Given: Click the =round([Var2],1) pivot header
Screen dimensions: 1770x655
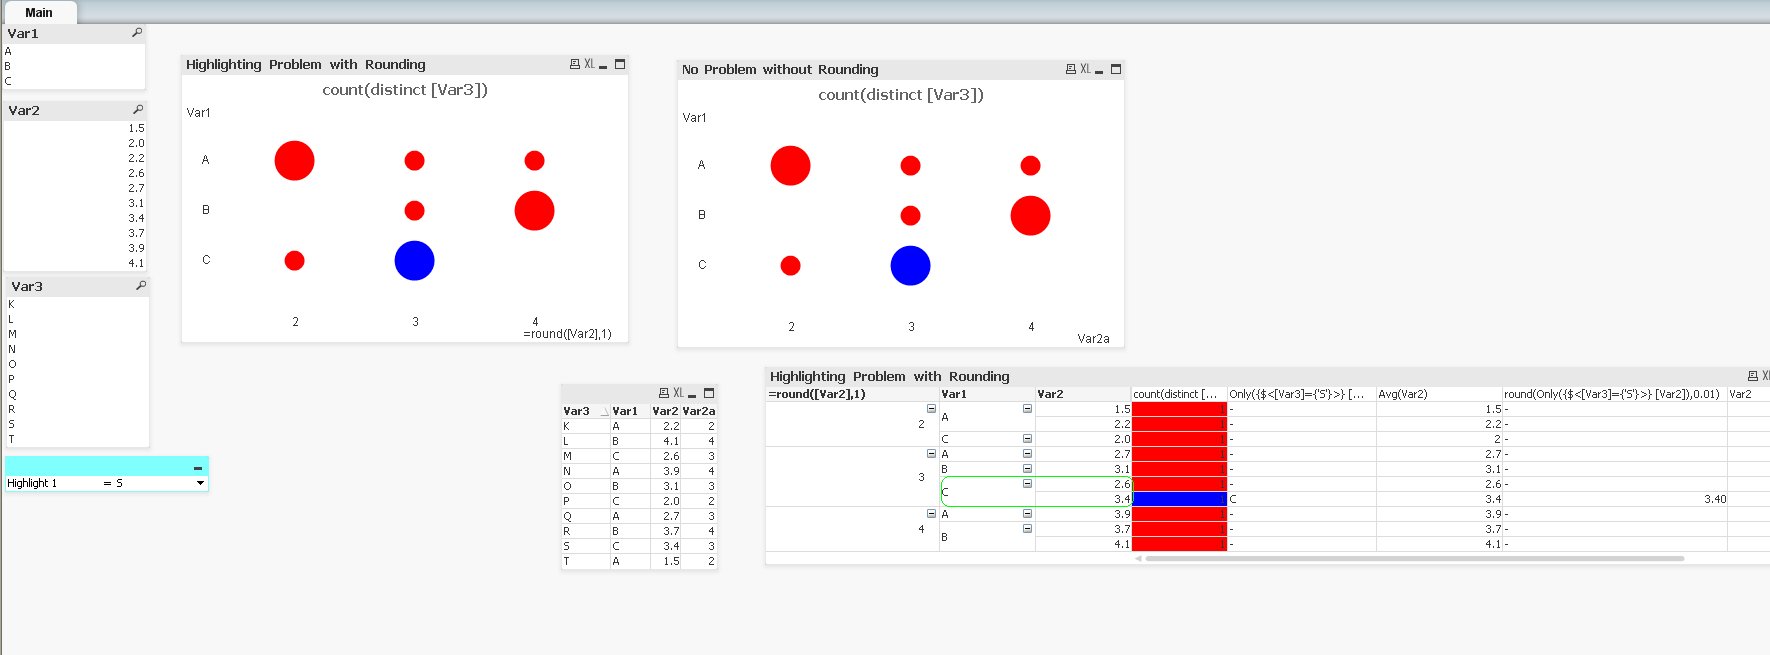Looking at the screenshot, I should pyautogui.click(x=852, y=394).
